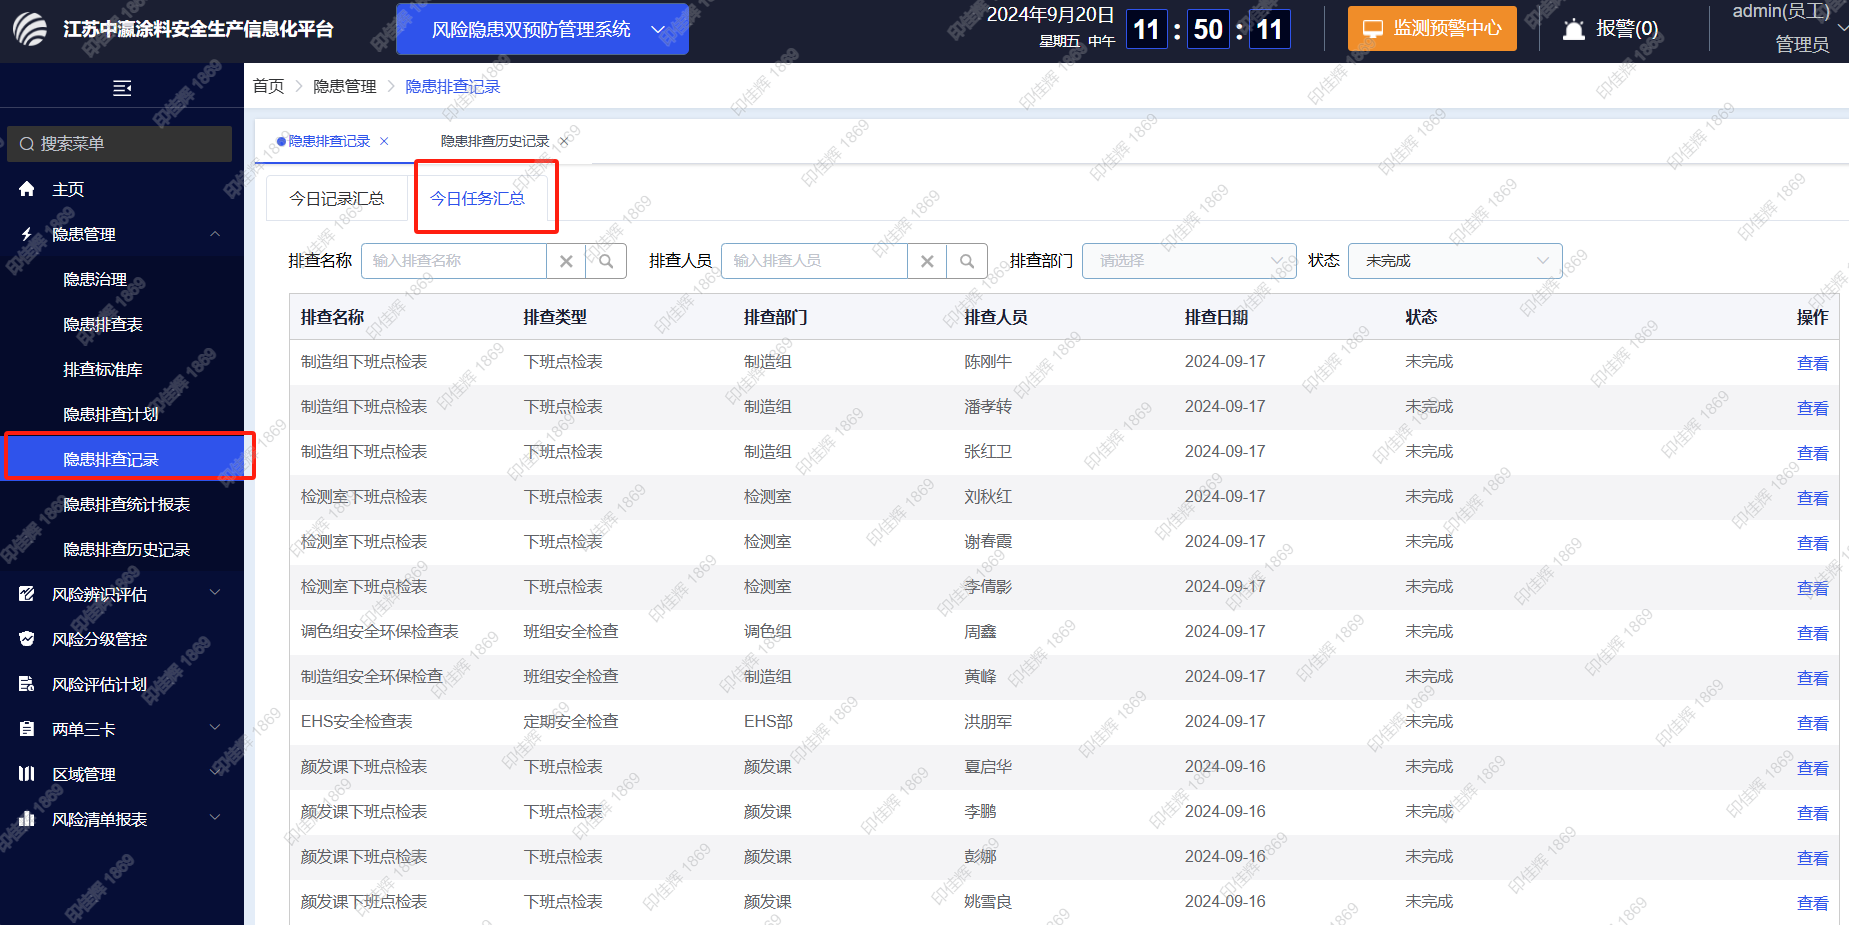Click the name 谢春霞

point(988,541)
